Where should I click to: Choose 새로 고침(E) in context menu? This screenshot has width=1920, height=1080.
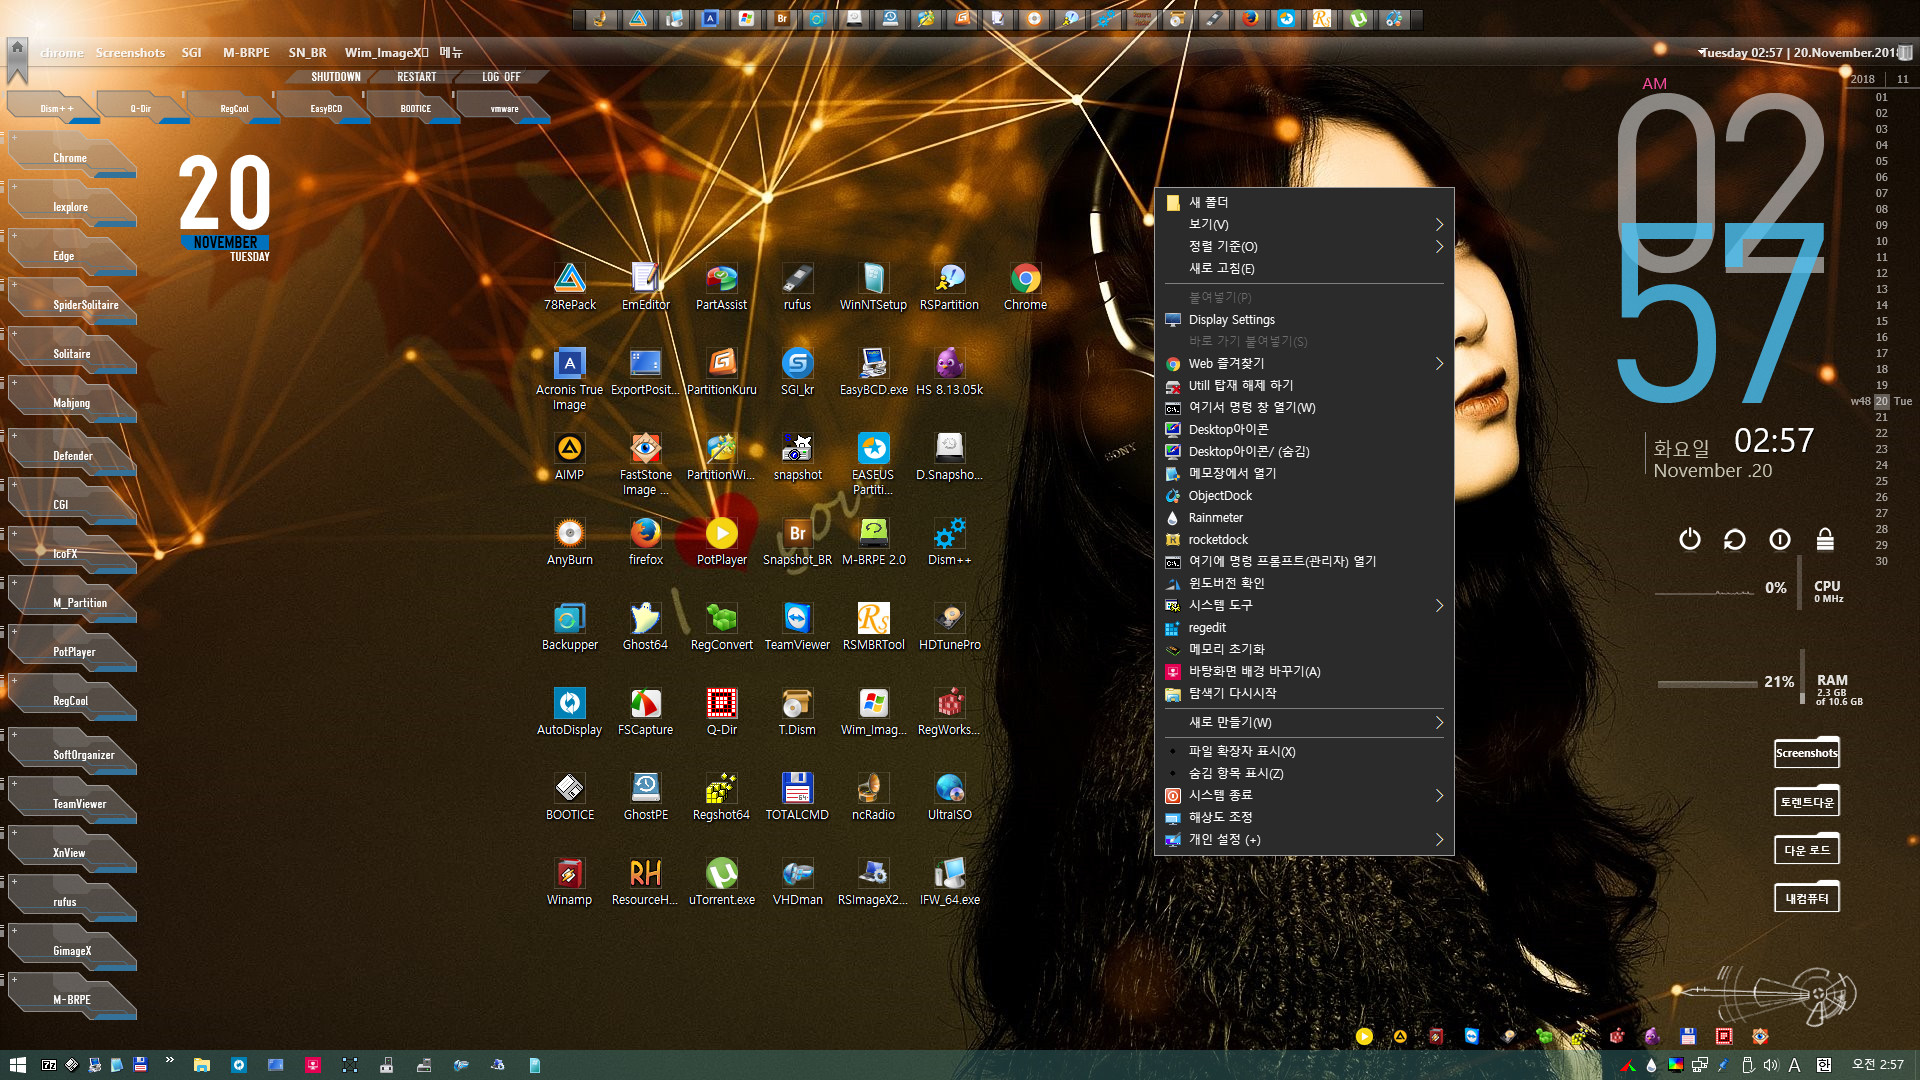coord(1304,268)
